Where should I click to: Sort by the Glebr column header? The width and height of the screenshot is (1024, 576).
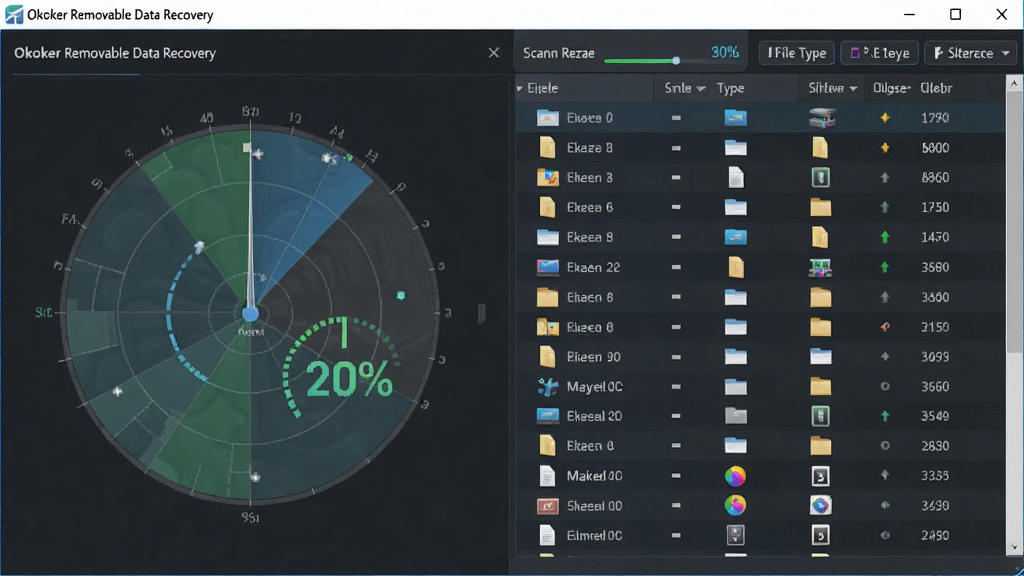coord(936,88)
